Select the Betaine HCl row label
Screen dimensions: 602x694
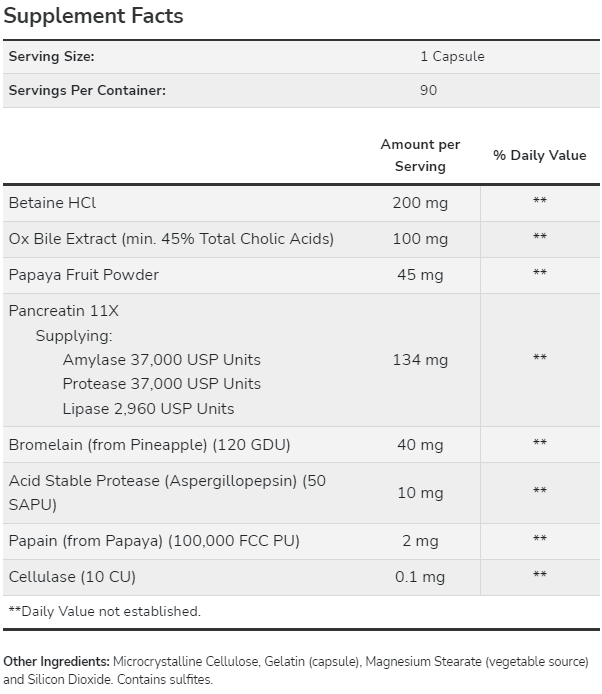[x=52, y=203]
